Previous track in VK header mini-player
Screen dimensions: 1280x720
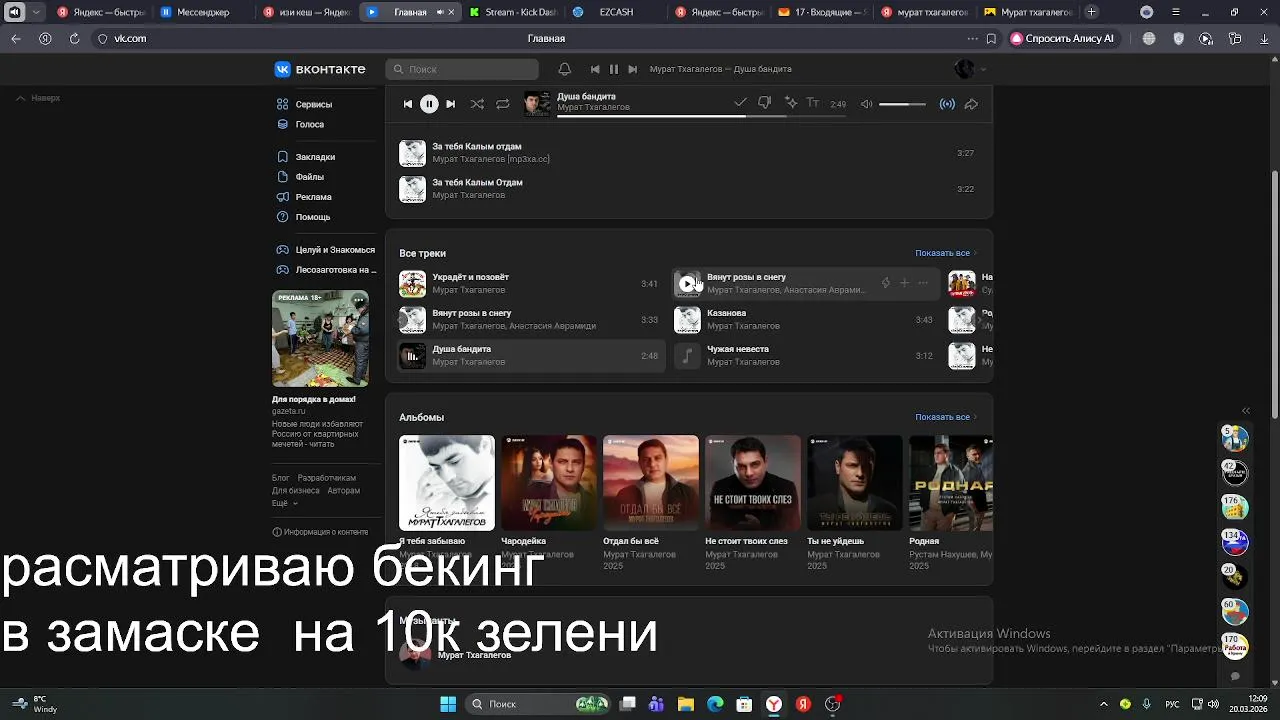point(595,69)
